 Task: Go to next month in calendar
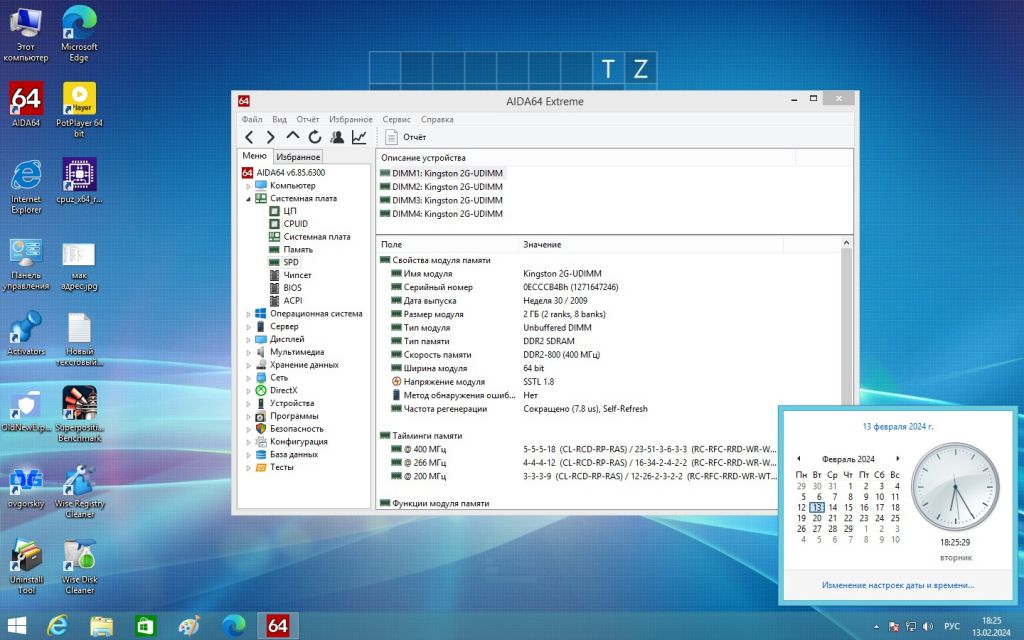tap(898, 458)
